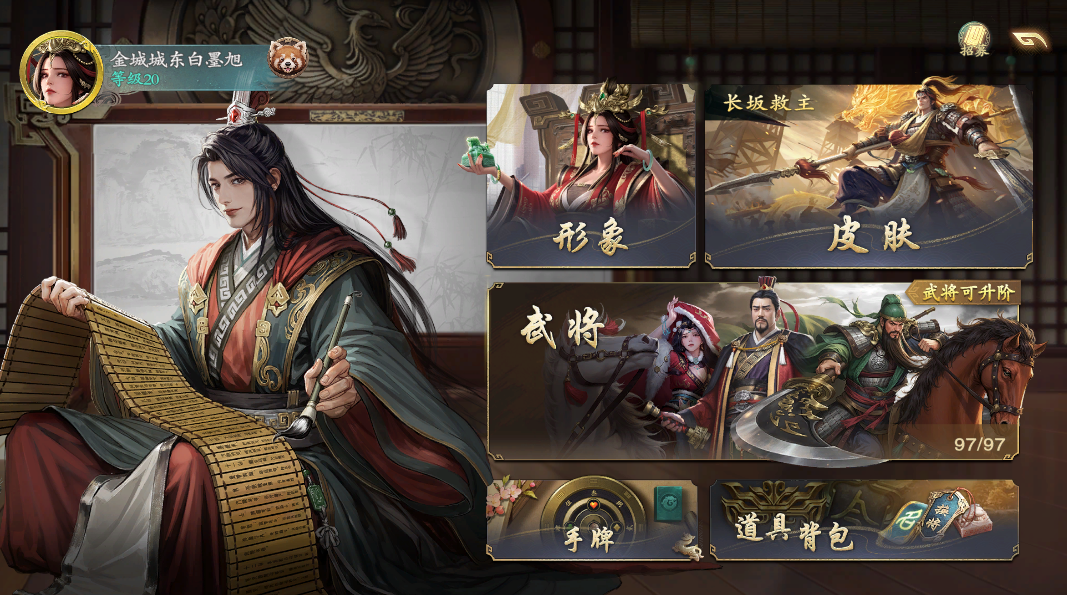Screen dimensions: 1067x595
Task: Tap the jade dragon ornament on 手牌
Action: 687,546
